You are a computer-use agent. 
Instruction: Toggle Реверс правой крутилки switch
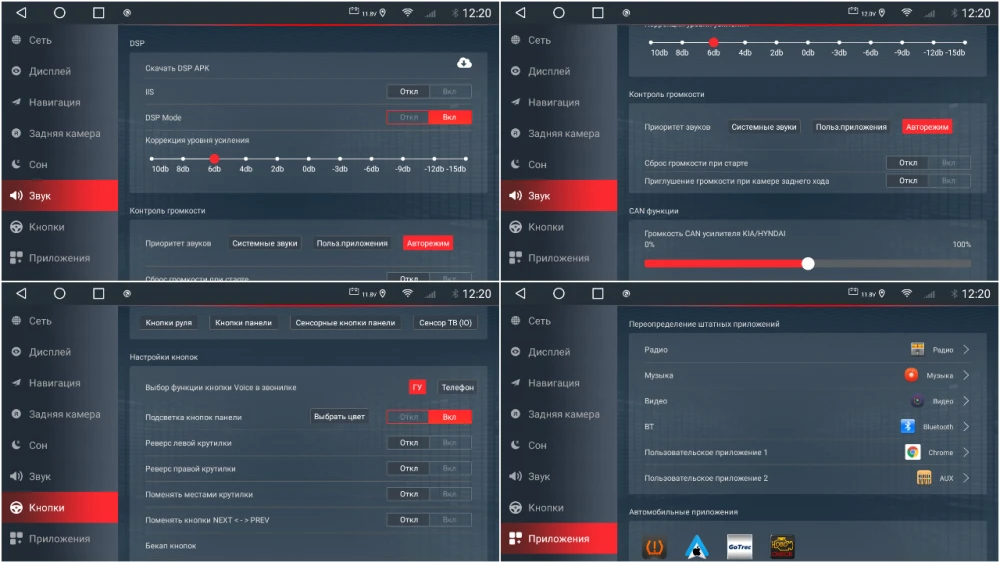[x=429, y=468]
